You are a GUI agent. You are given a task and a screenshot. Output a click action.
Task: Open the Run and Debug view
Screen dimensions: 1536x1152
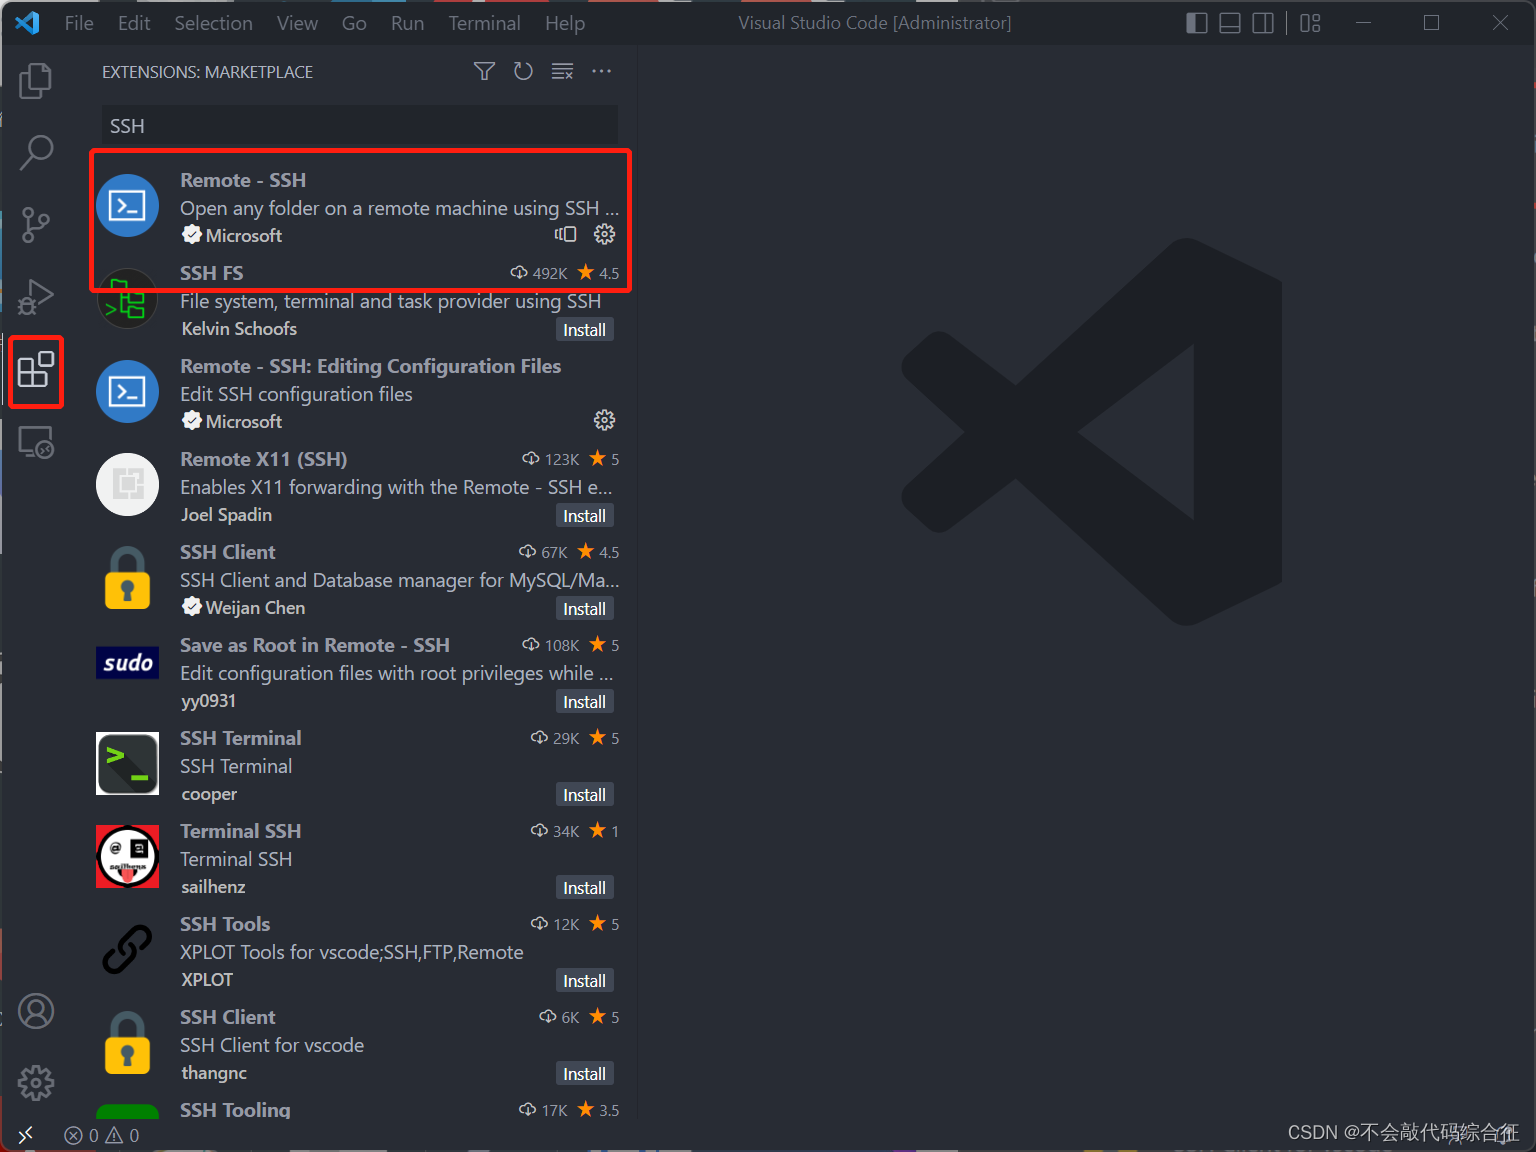point(36,297)
